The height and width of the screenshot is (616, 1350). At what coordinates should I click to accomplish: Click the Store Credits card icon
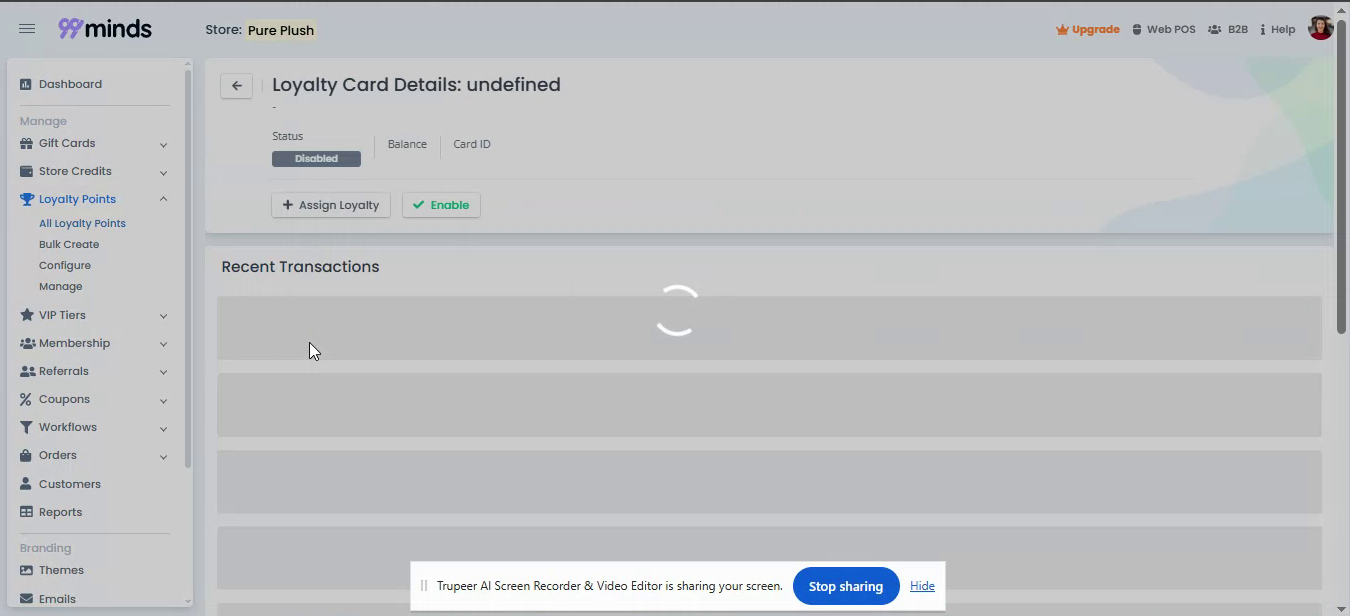tap(26, 171)
